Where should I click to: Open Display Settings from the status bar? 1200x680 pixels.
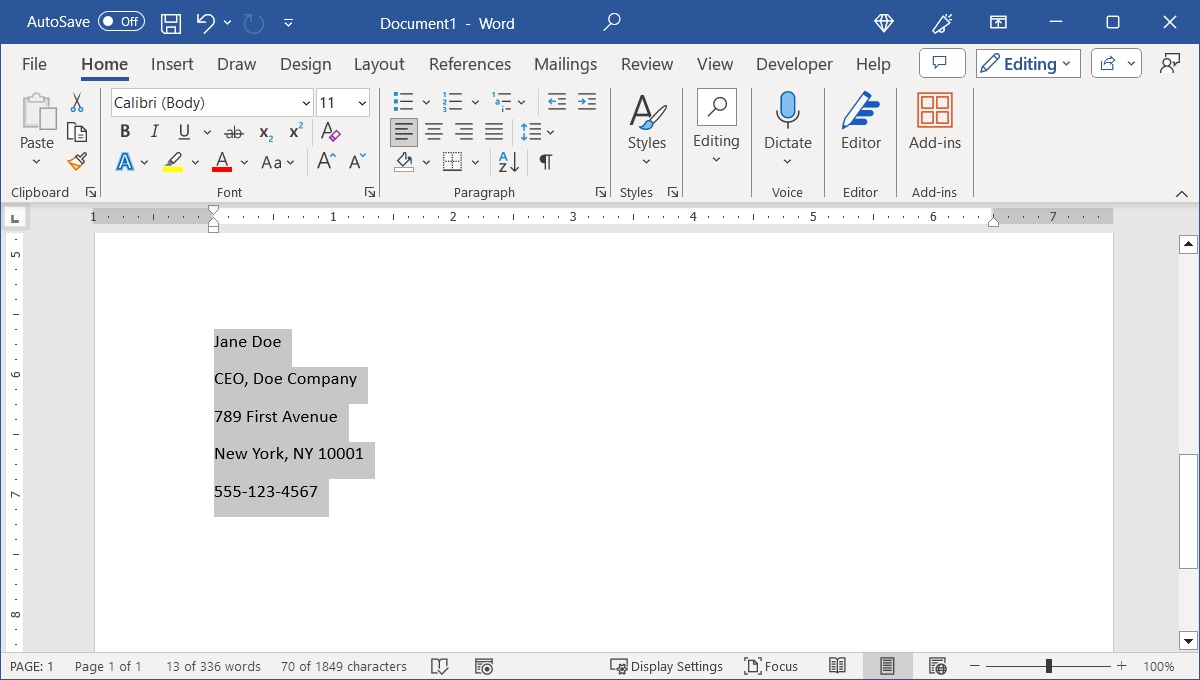click(x=667, y=665)
